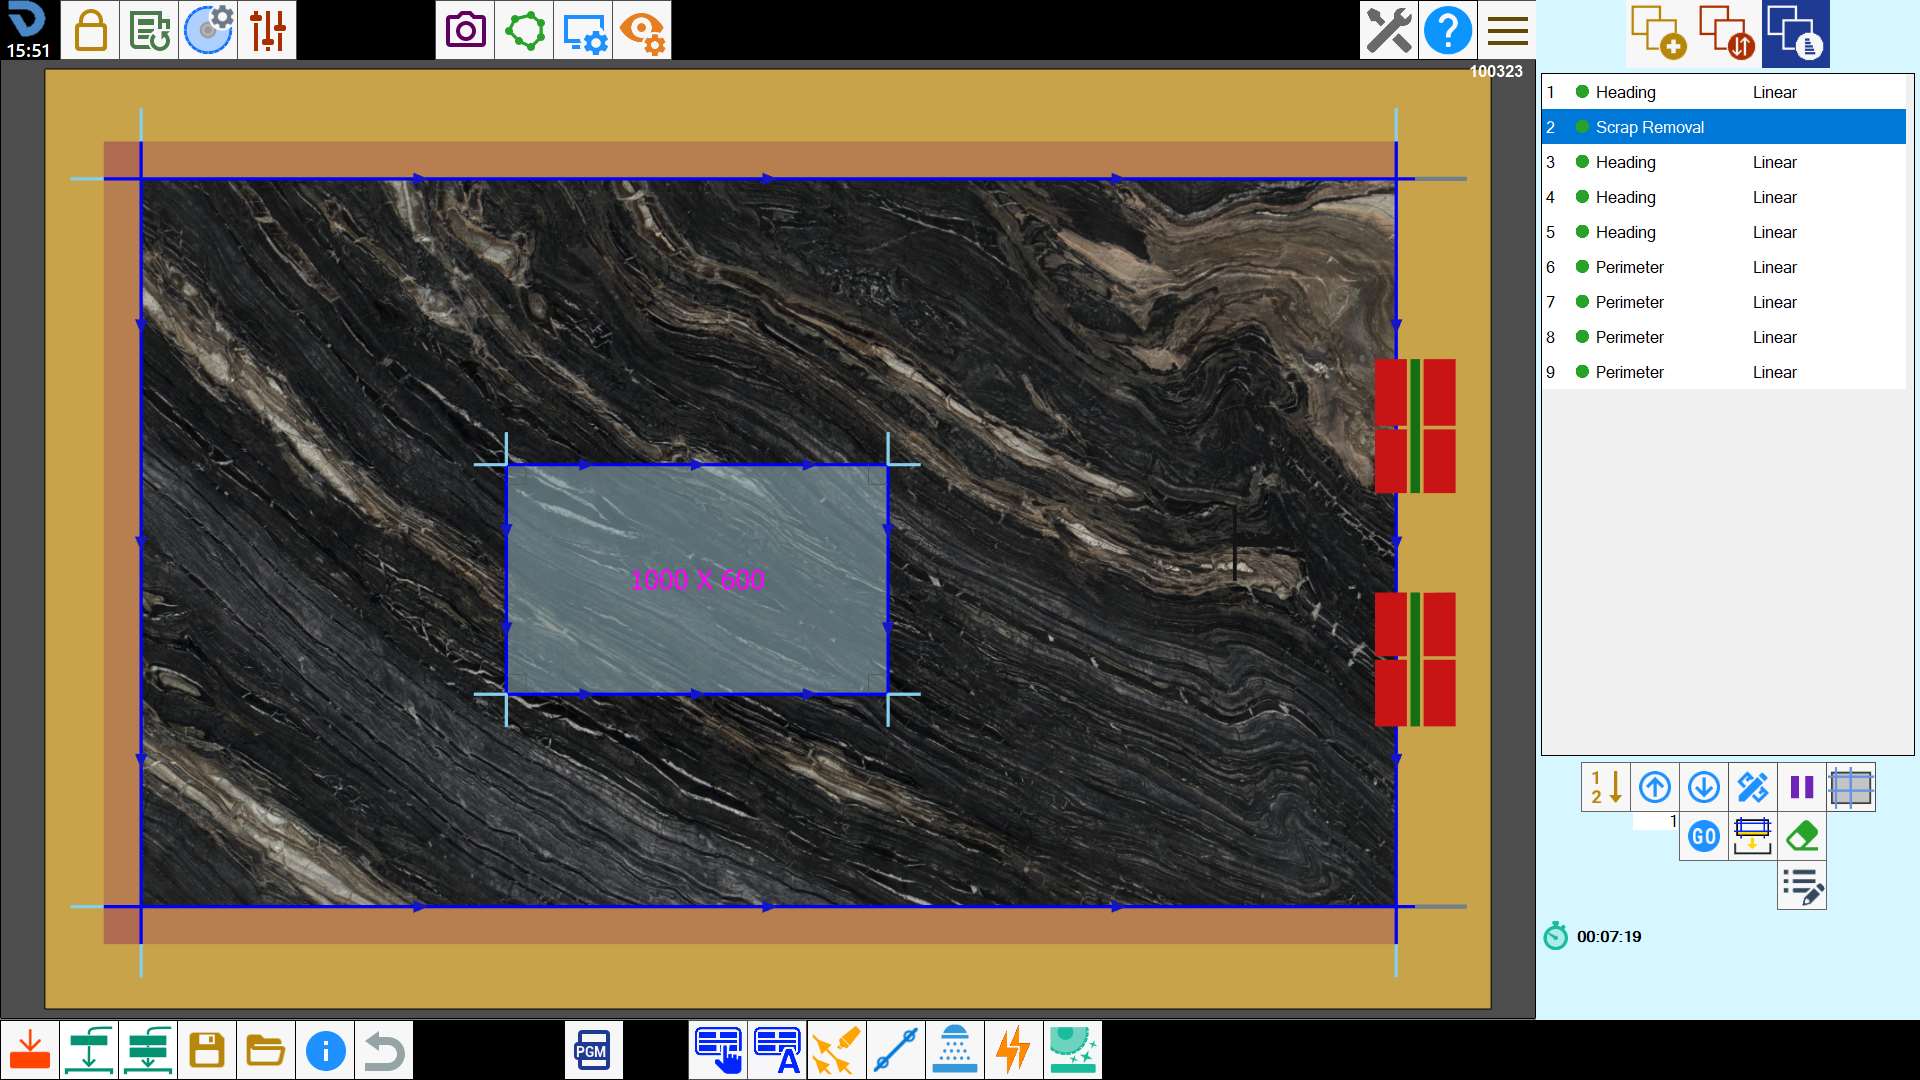Click the lock icon in top toolbar

click(x=90, y=30)
